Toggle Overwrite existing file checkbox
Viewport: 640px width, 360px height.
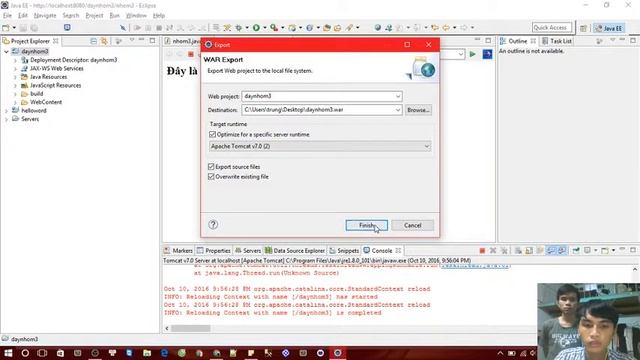coord(211,177)
